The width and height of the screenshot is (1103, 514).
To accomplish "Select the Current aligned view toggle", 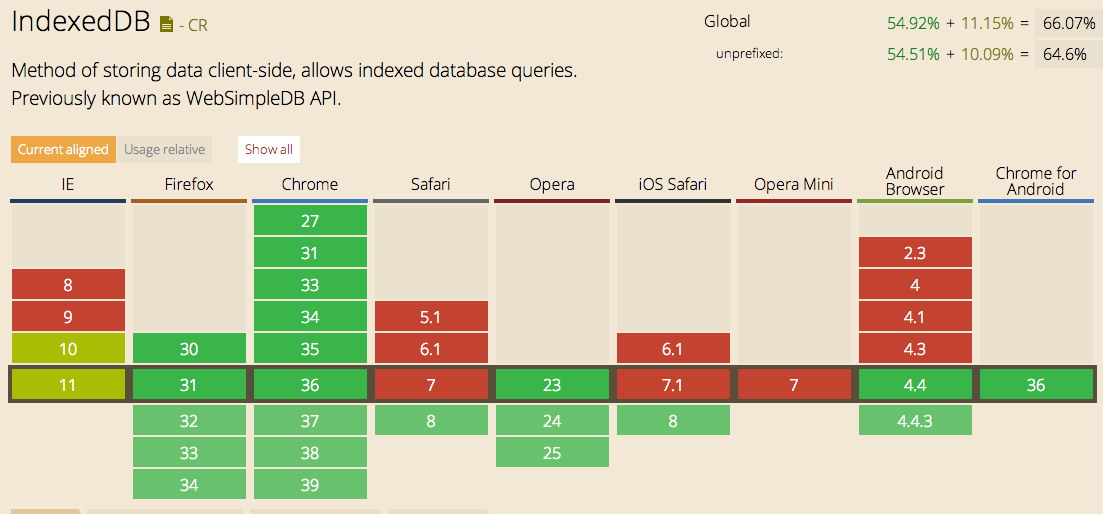I will pos(63,150).
